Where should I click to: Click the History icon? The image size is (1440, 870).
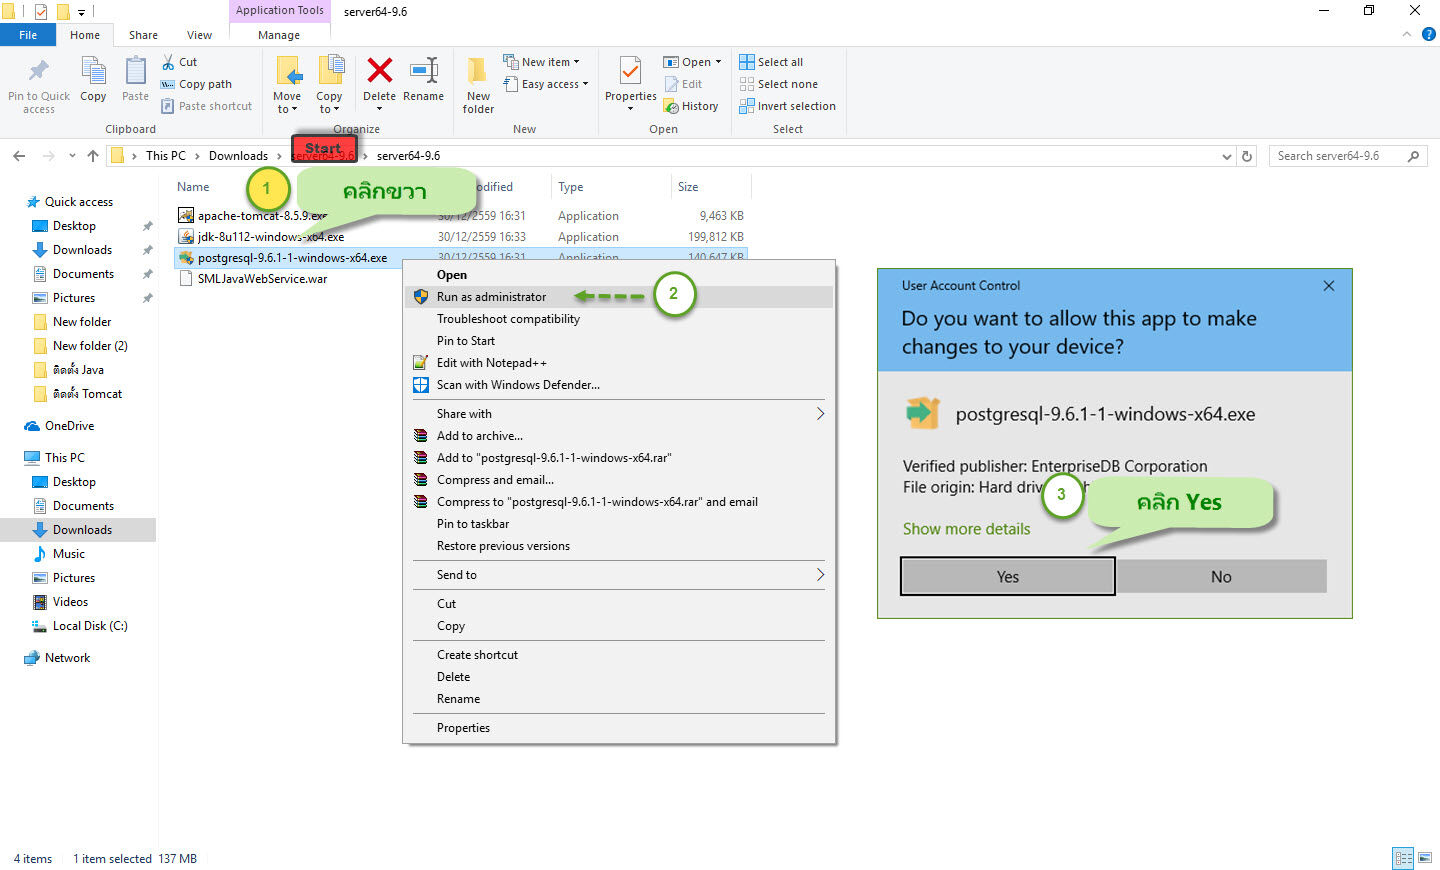pyautogui.click(x=692, y=106)
